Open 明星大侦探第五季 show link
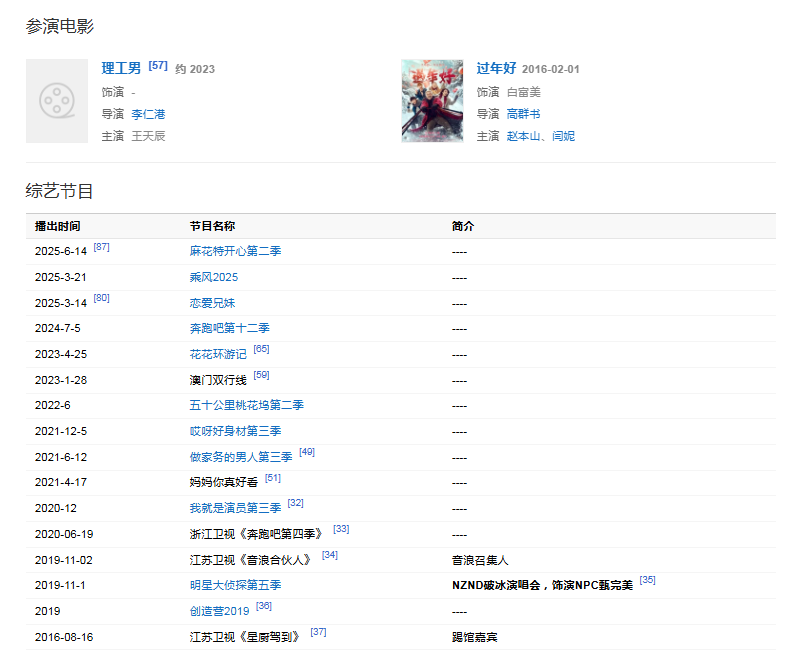Image resolution: width=799 pixels, height=652 pixels. pos(235,585)
